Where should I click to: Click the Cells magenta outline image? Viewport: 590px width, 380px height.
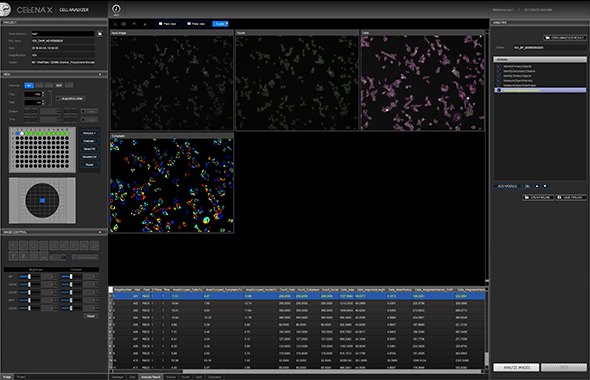click(423, 83)
